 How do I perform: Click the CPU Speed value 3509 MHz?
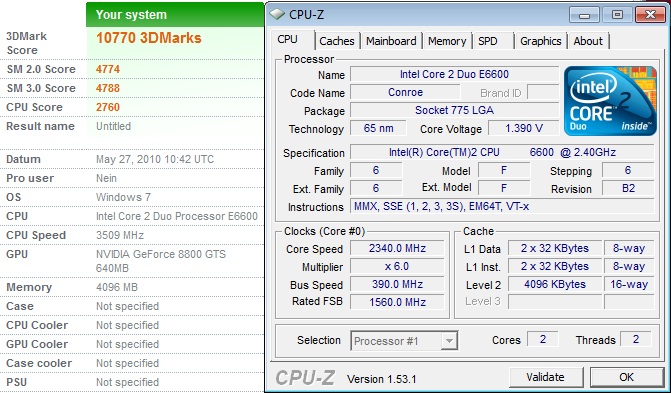(x=120, y=235)
